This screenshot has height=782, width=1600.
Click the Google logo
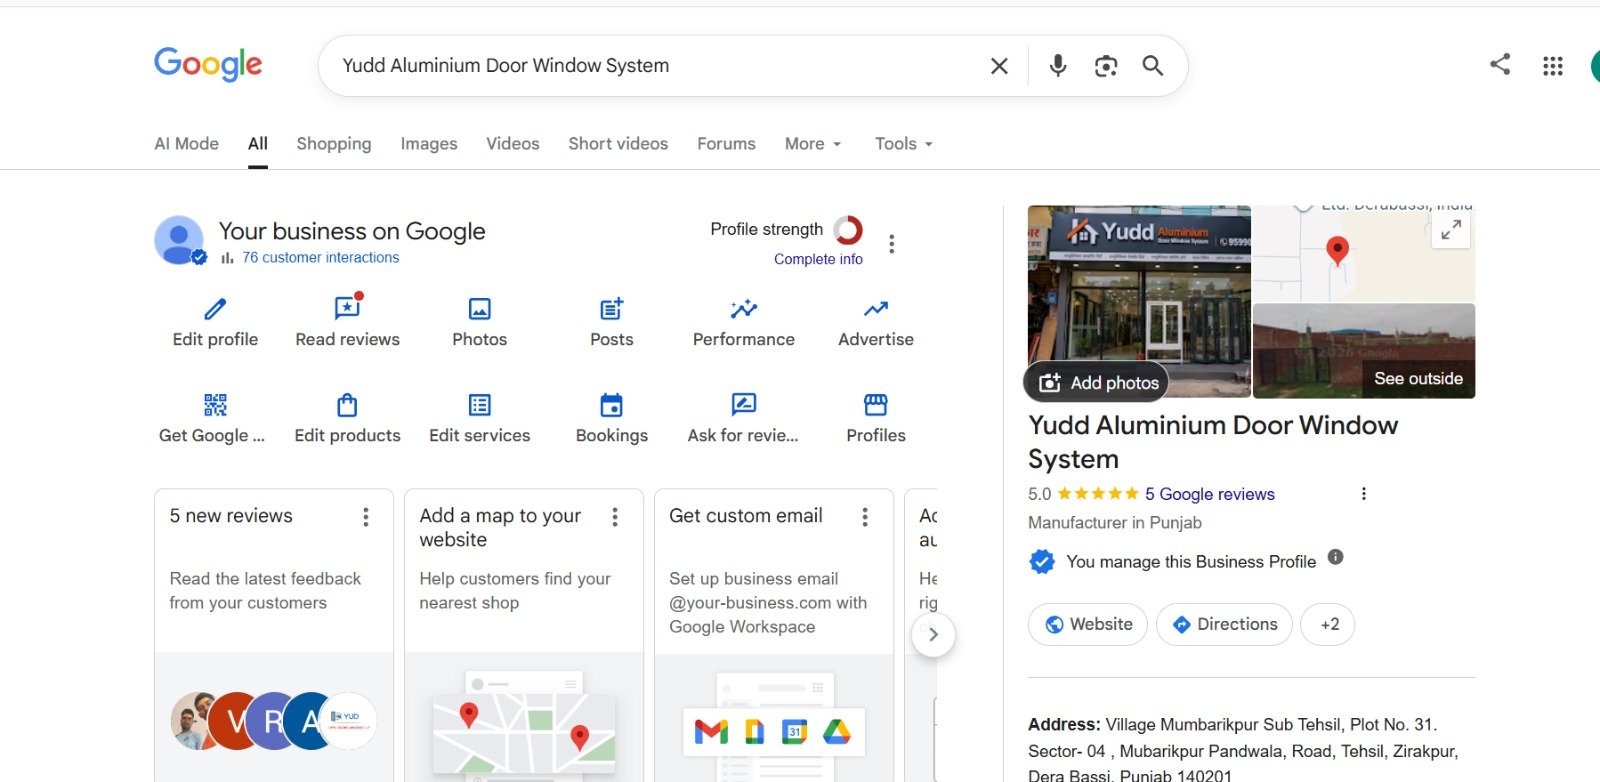(208, 64)
